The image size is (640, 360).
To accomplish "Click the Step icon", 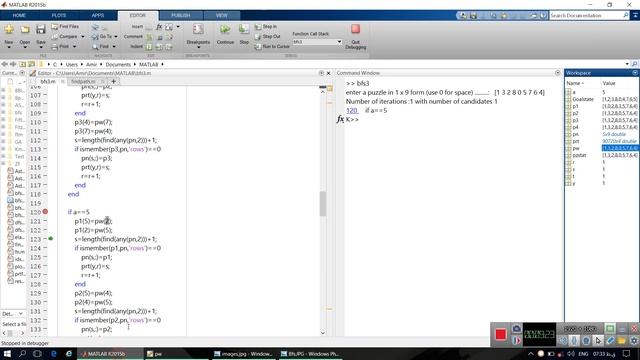I will (244, 29).
